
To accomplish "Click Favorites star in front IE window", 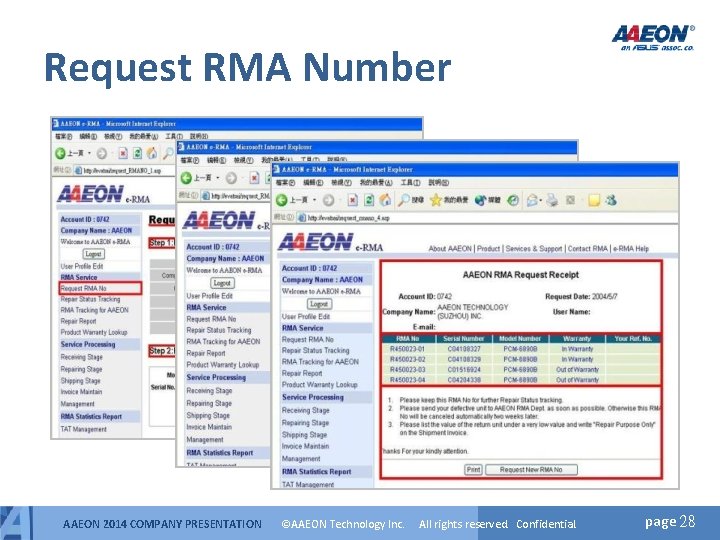I will pyautogui.click(x=435, y=200).
